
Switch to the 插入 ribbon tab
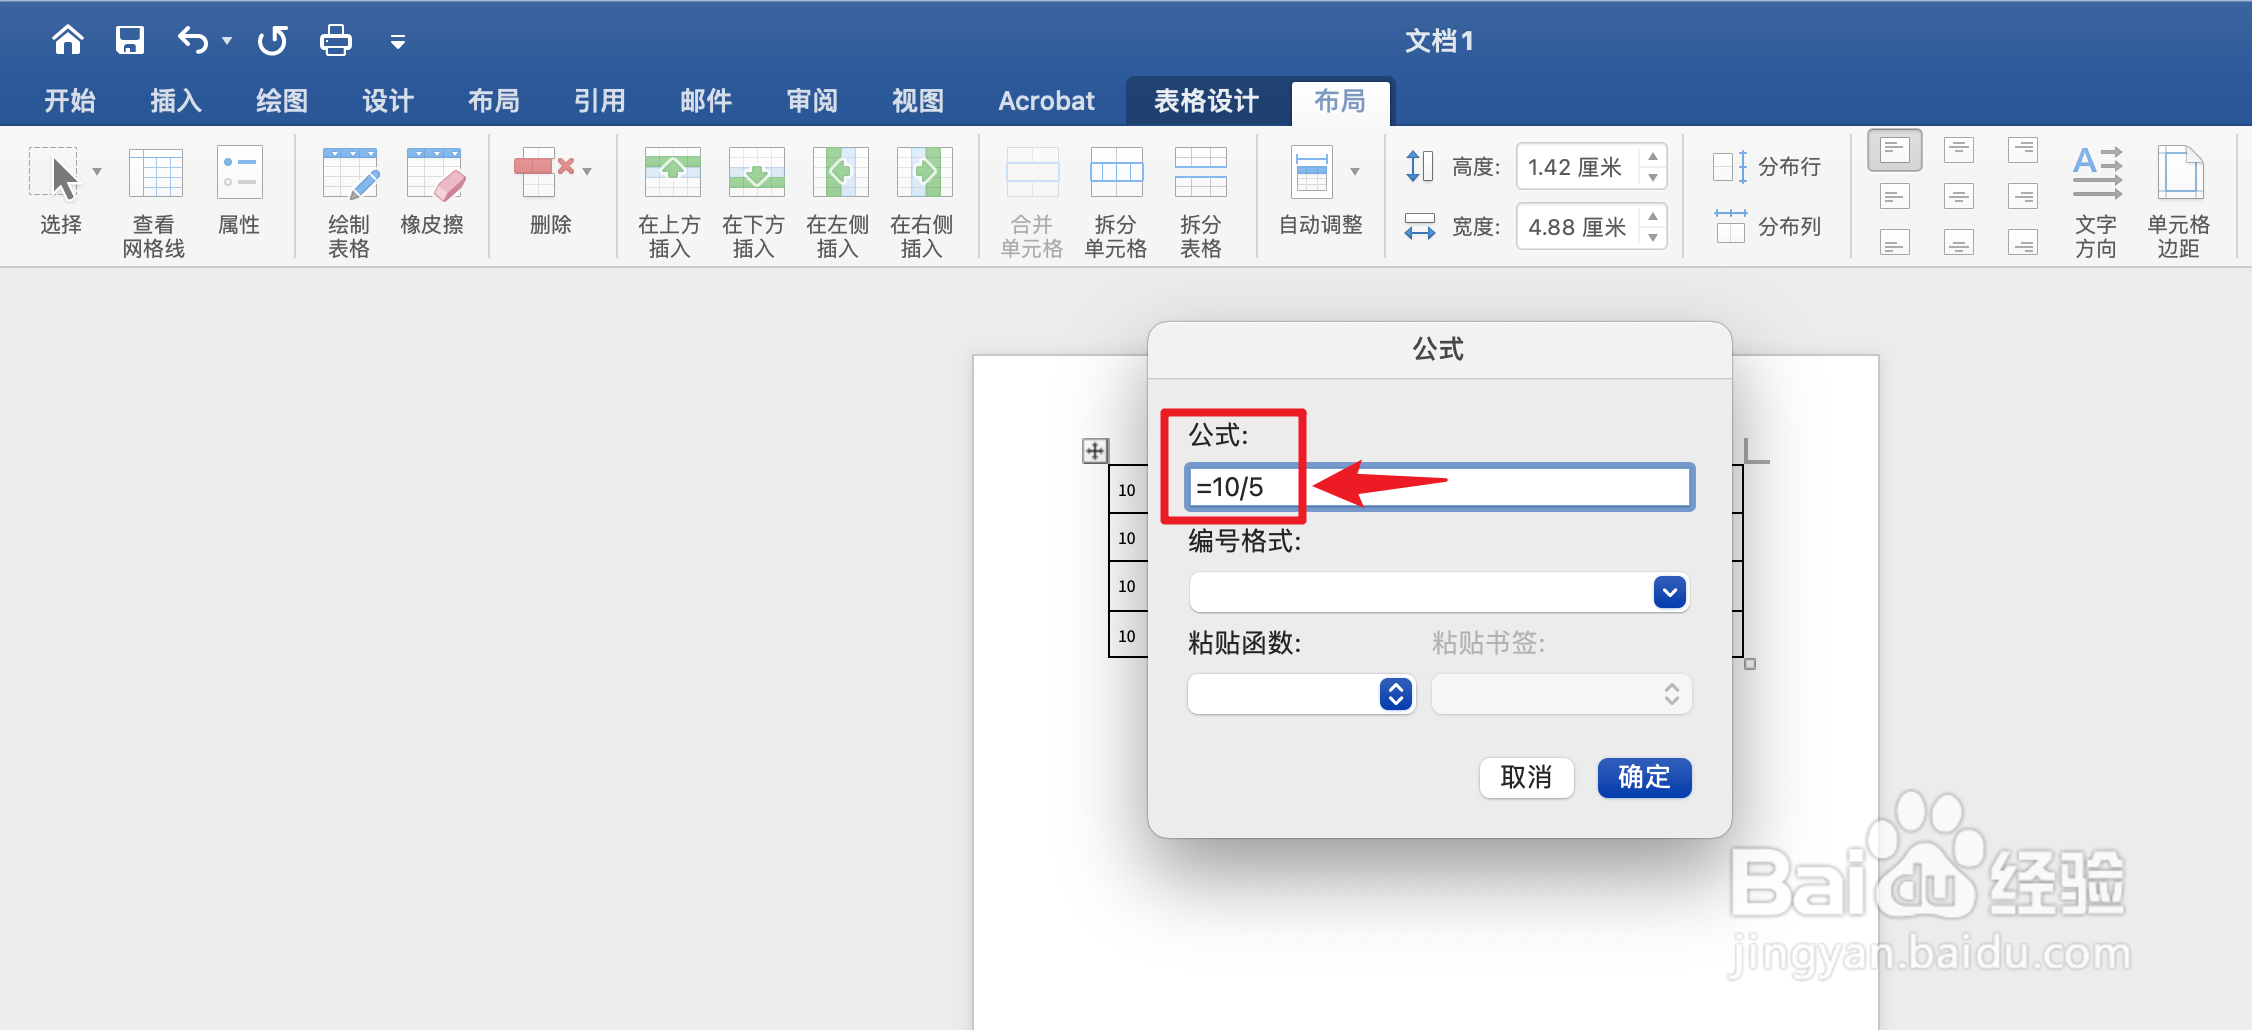[x=176, y=101]
